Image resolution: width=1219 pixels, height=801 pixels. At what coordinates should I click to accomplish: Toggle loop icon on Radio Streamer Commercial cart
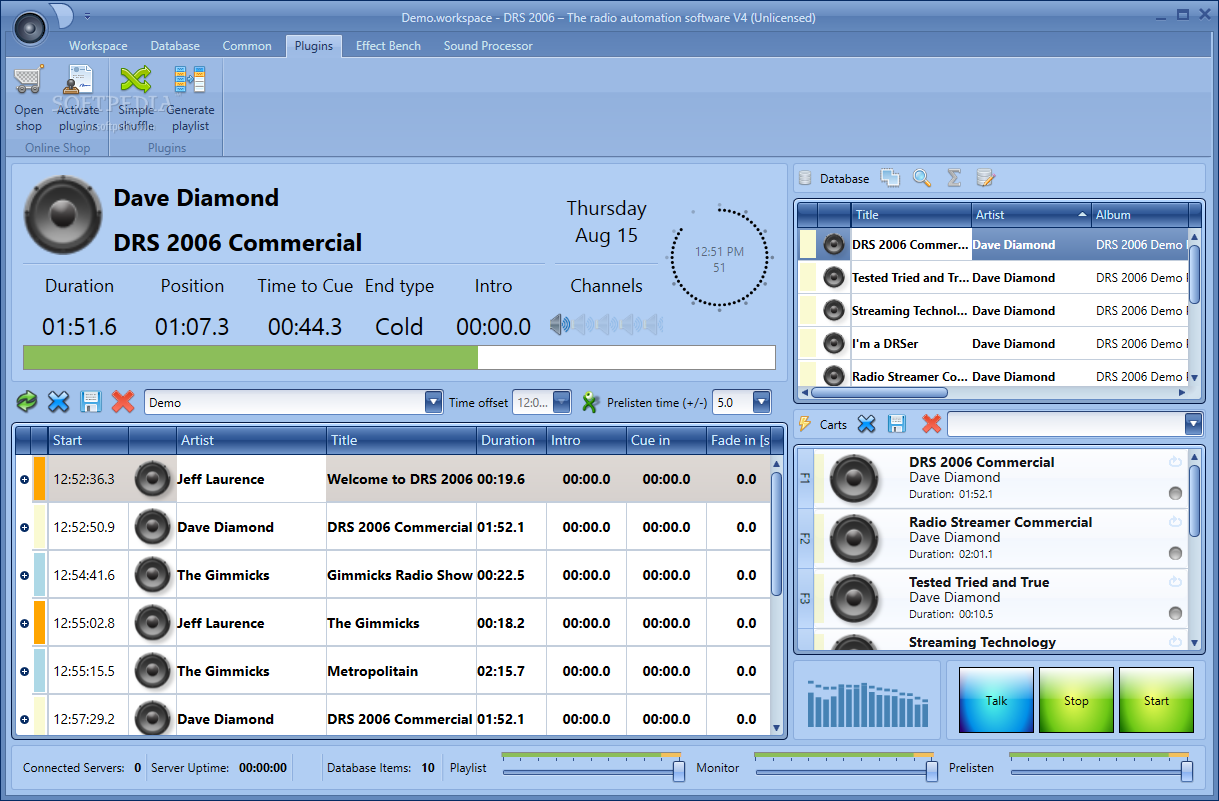(x=1175, y=522)
